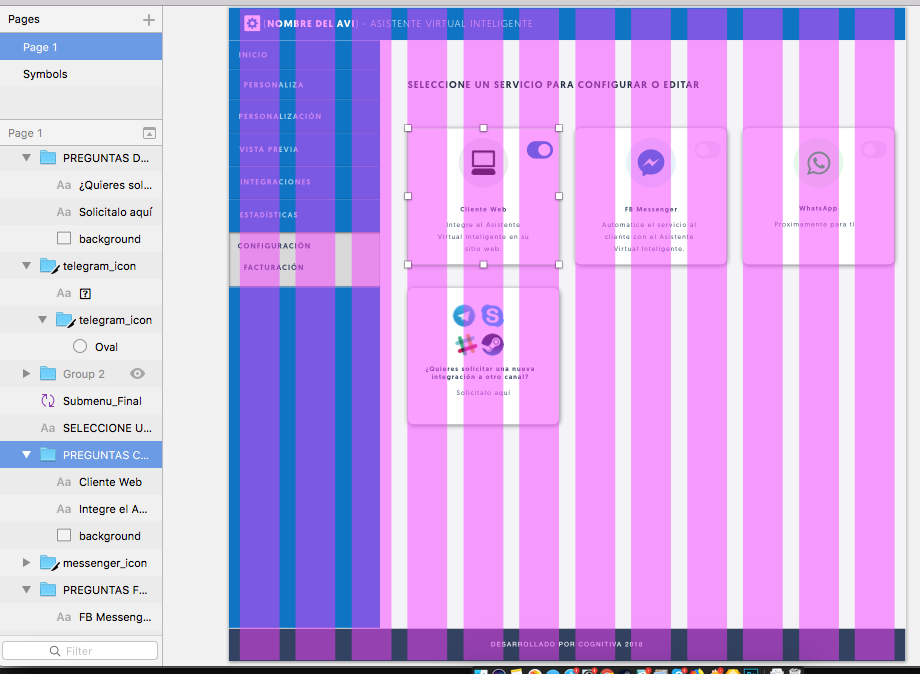Image resolution: width=920 pixels, height=674 pixels.
Task: Click the WhatsApp card title
Action: [x=818, y=208]
